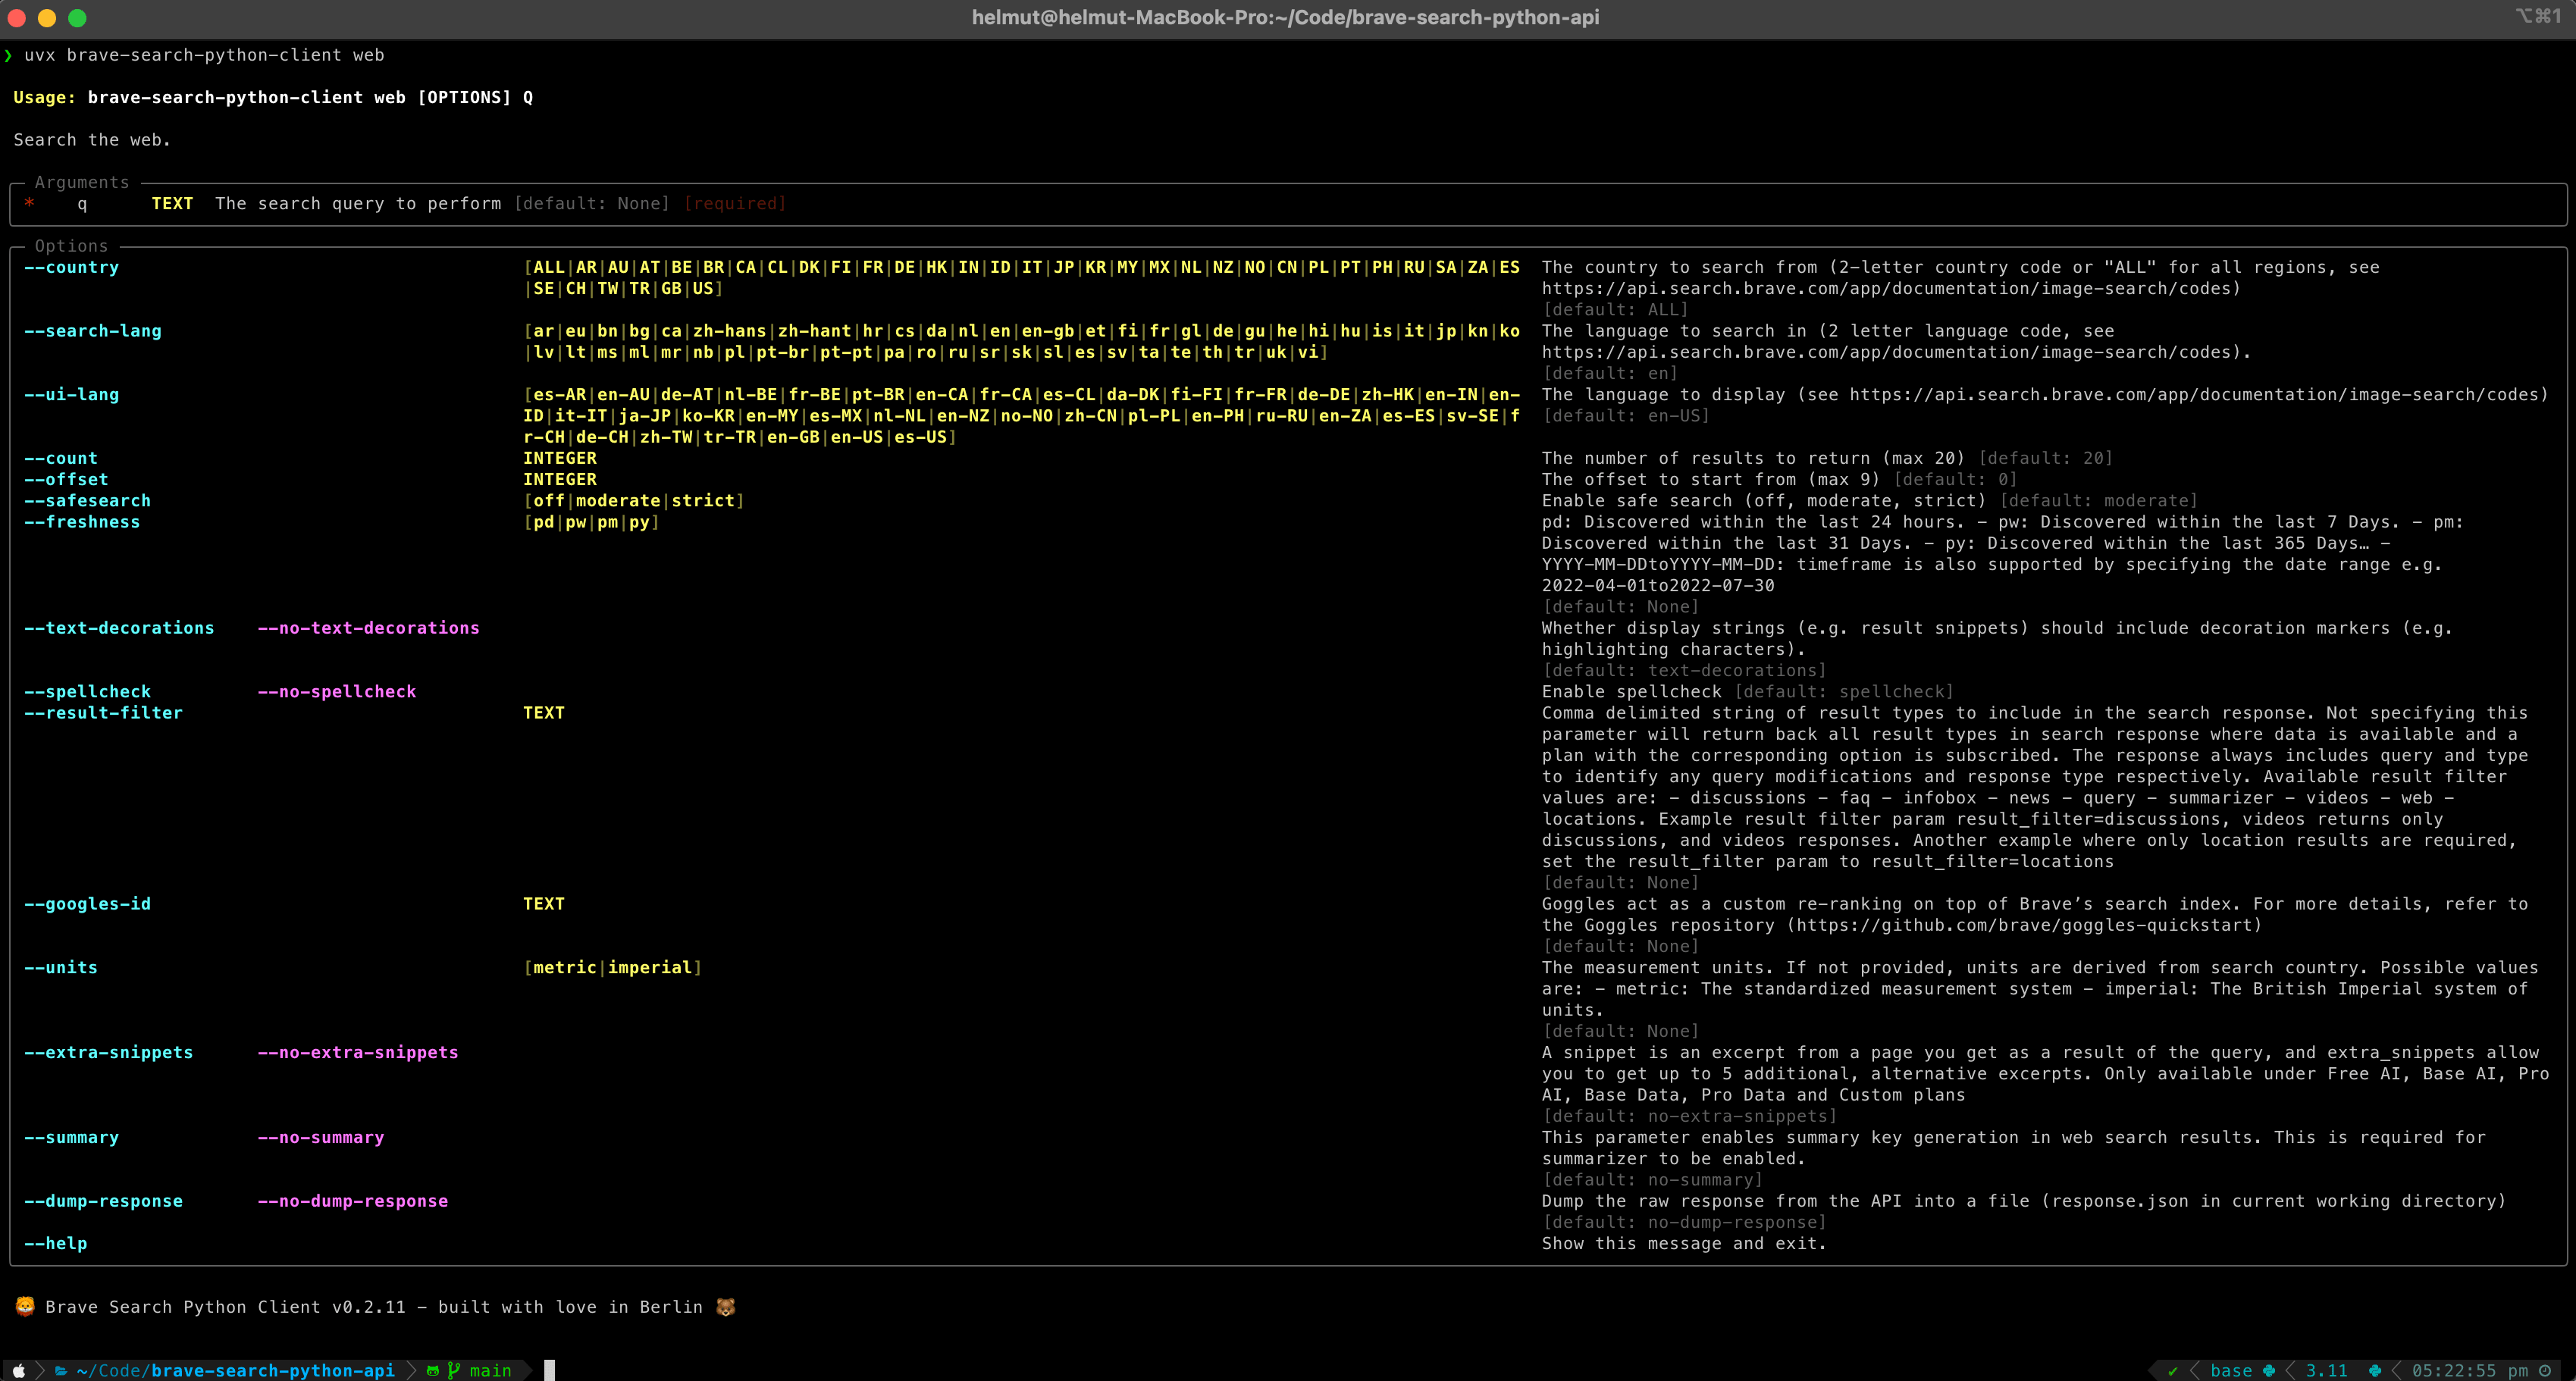Click the [default: moderate] safesearch text

(x=2098, y=500)
